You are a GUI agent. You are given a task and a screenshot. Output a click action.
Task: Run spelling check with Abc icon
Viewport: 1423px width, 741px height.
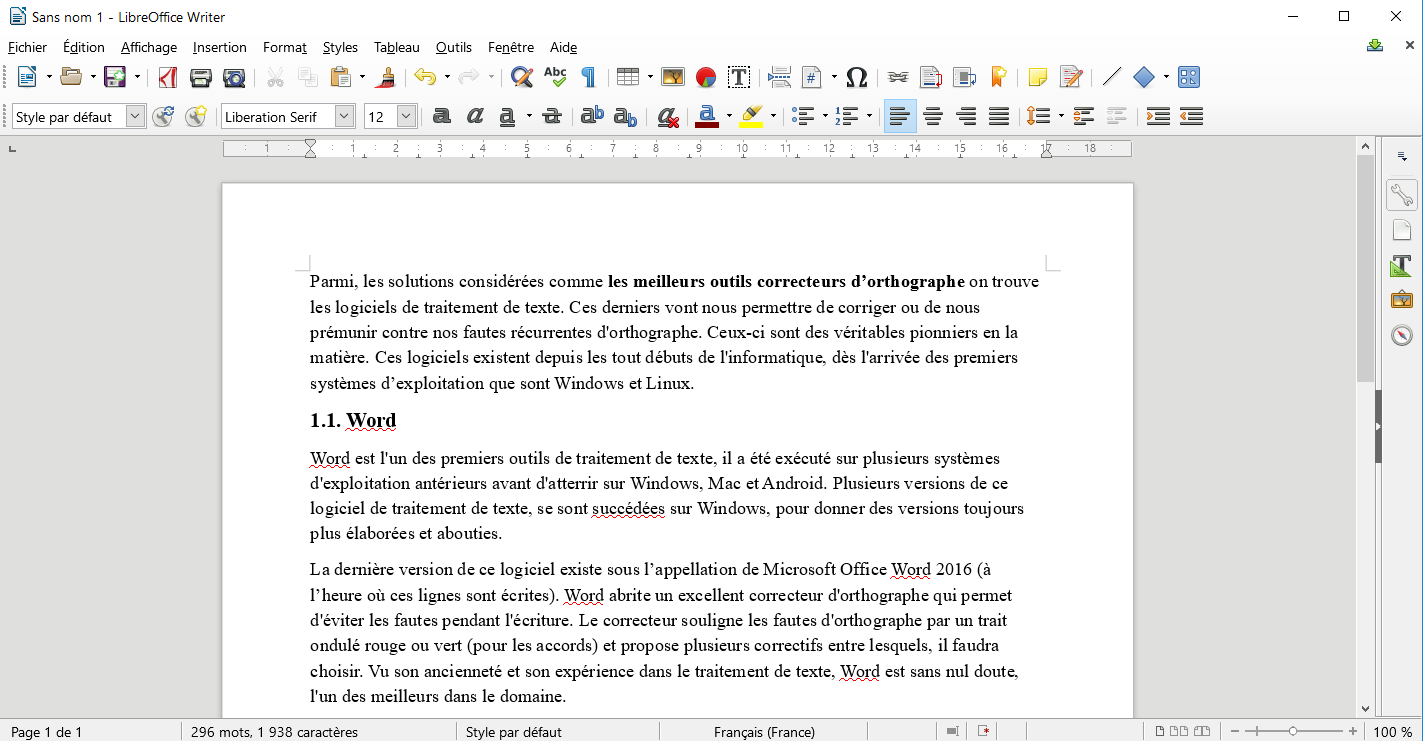coord(555,77)
